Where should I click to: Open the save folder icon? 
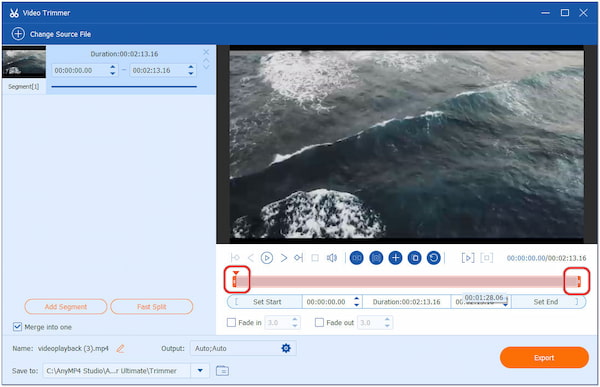[222, 371]
